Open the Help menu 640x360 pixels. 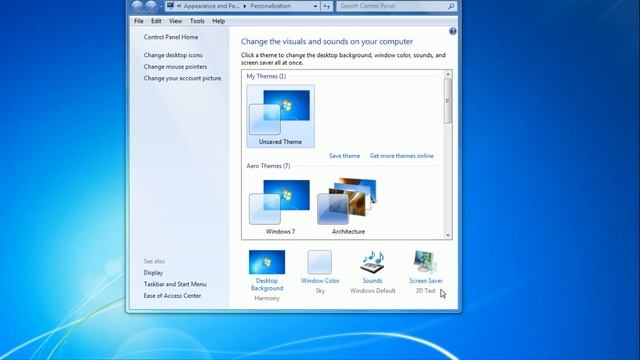[218, 21]
